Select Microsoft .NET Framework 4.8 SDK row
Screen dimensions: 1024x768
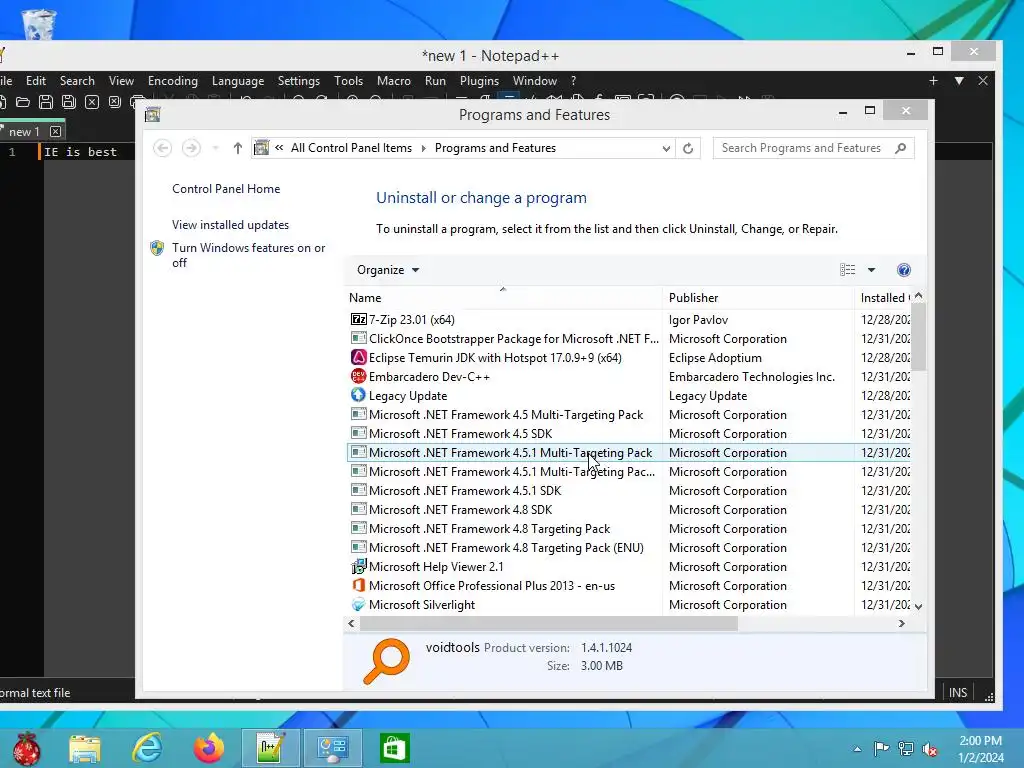[x=628, y=509]
